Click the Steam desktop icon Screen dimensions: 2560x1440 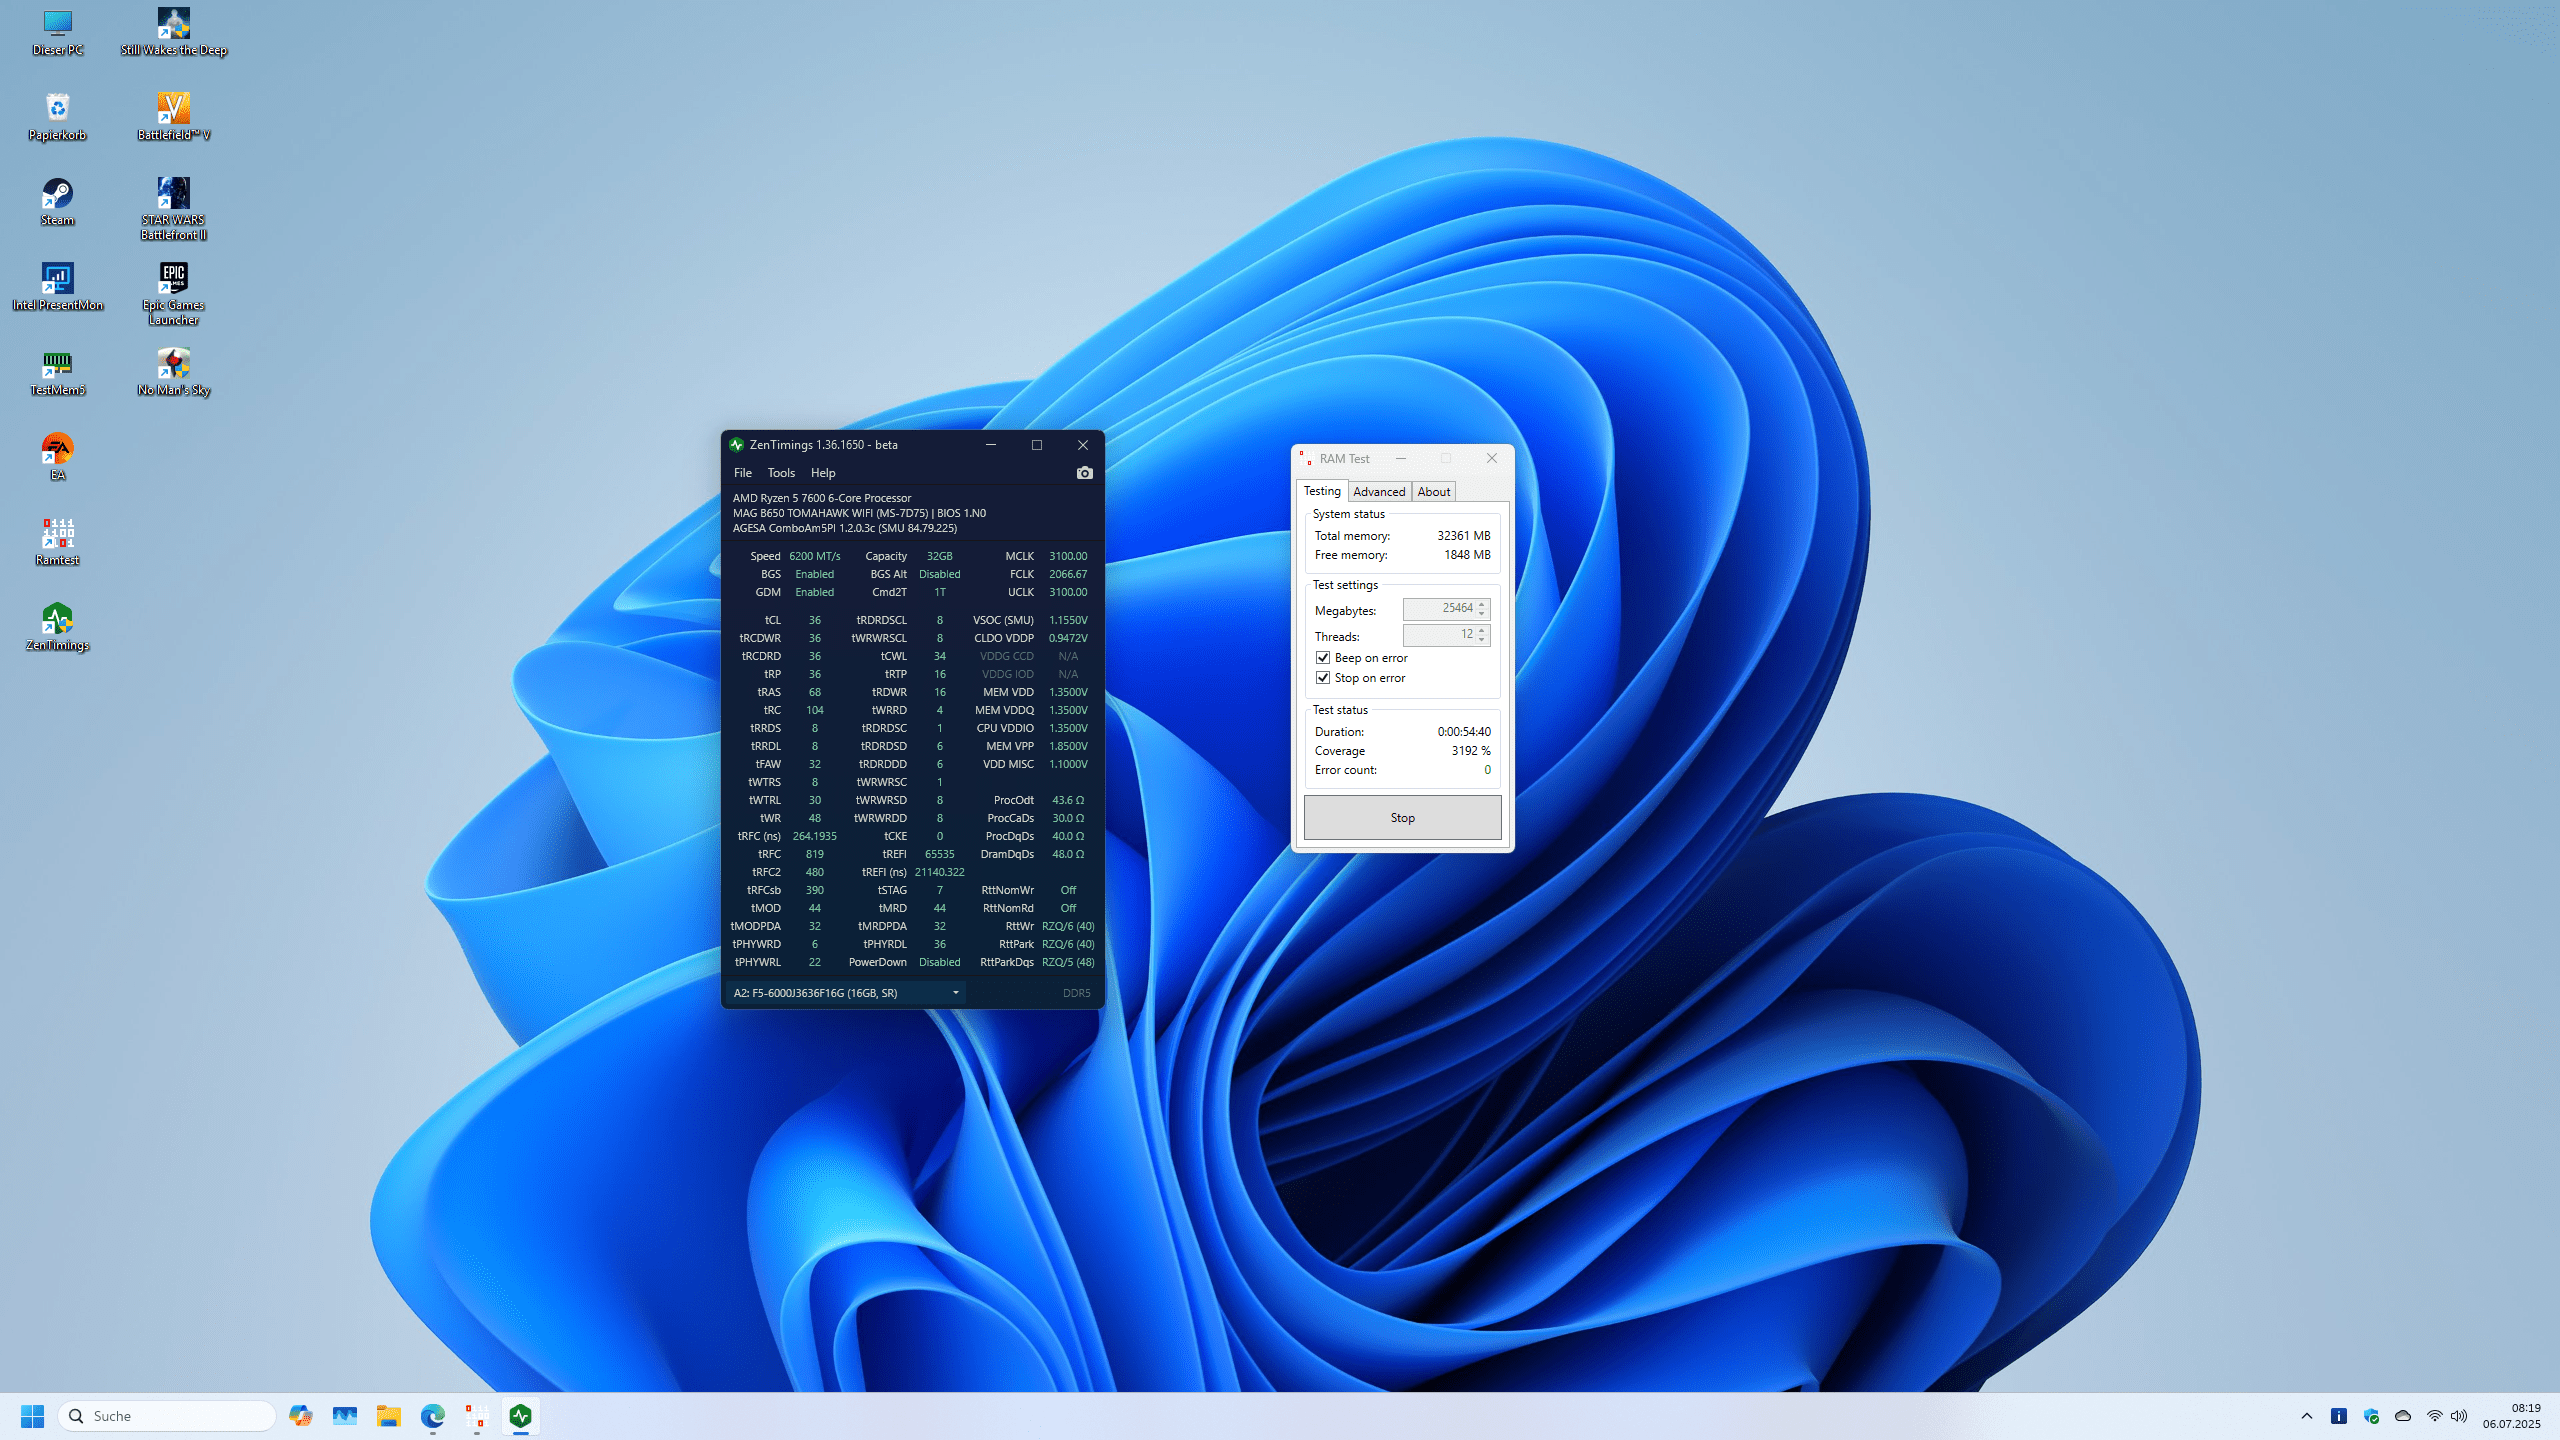[x=57, y=195]
